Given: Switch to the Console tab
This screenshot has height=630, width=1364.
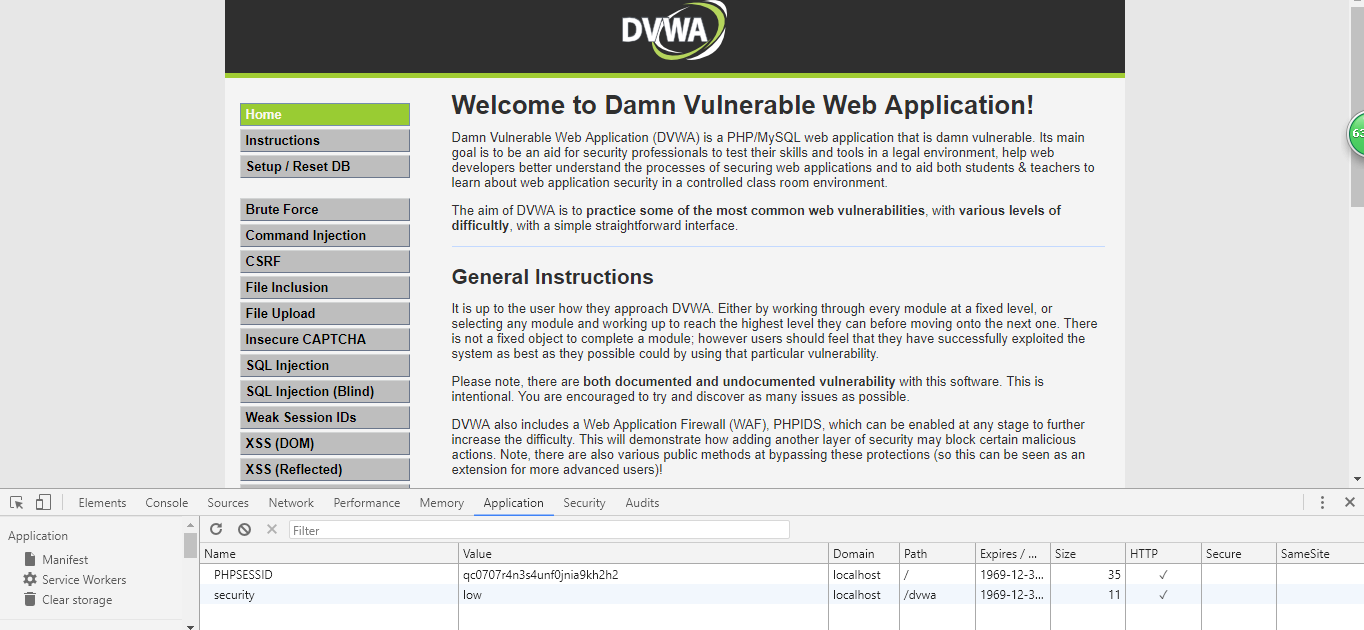Looking at the screenshot, I should pyautogui.click(x=167, y=503).
